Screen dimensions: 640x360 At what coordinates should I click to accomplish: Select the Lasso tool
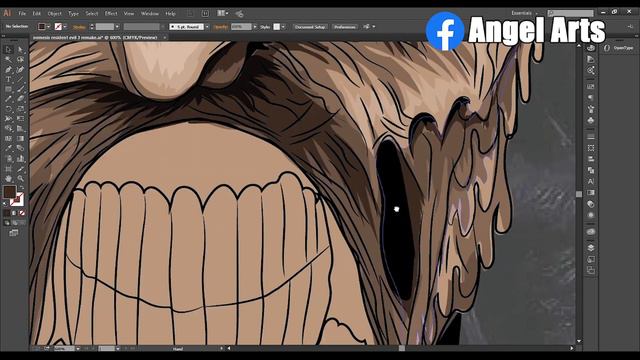(20, 60)
